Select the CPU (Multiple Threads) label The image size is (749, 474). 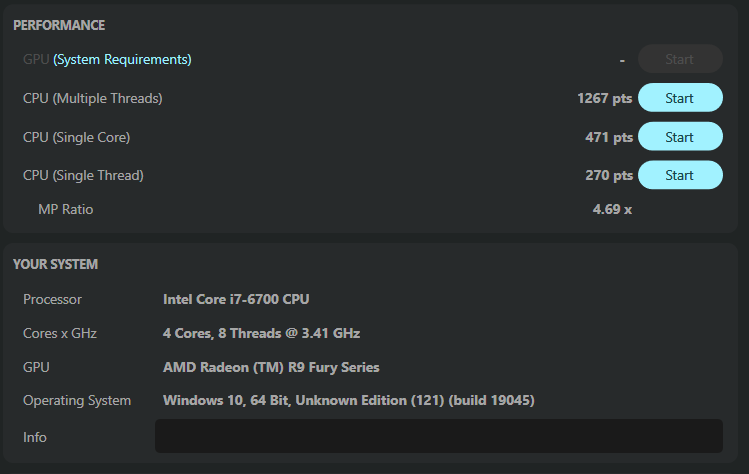[92, 98]
